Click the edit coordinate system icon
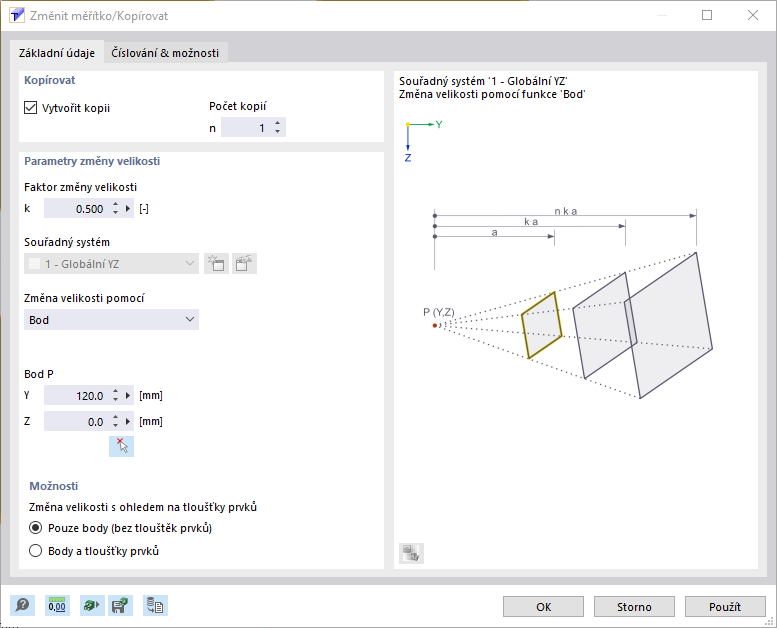 pyautogui.click(x=244, y=264)
